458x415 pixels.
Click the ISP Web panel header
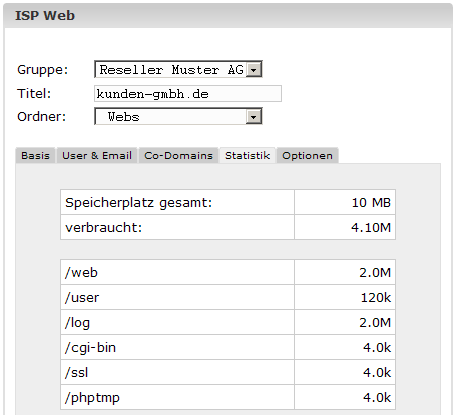[228, 16]
